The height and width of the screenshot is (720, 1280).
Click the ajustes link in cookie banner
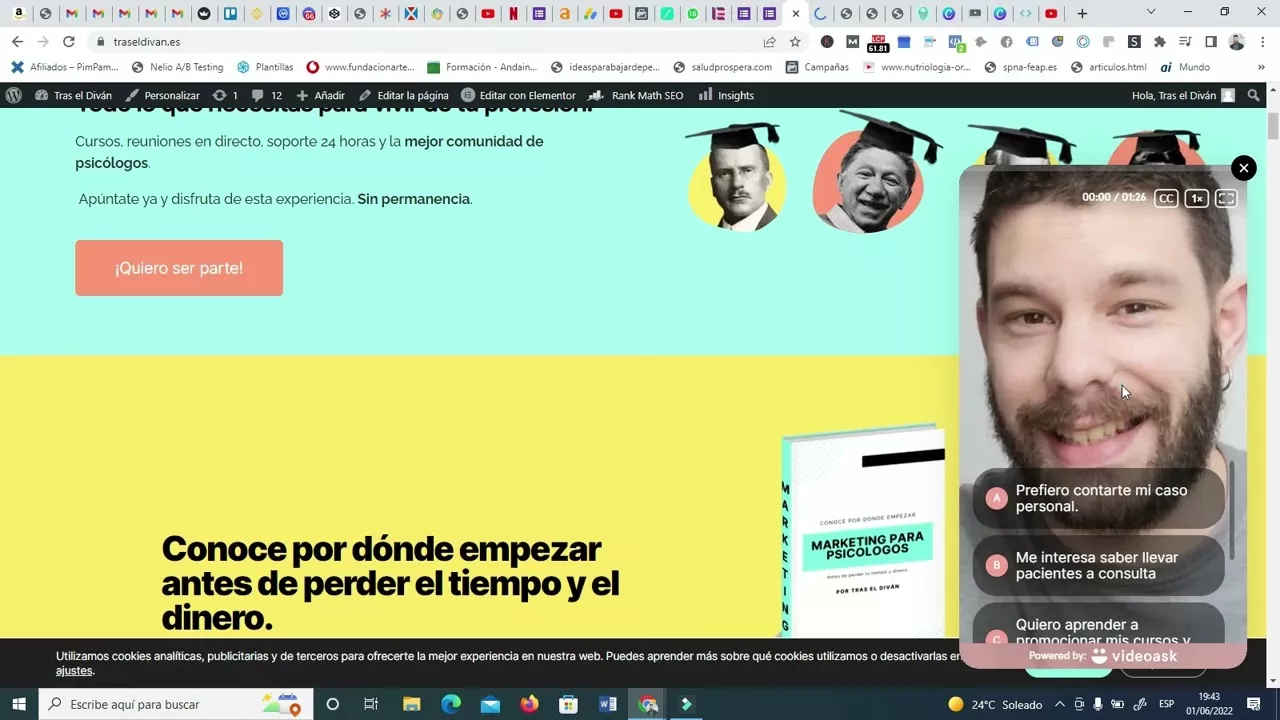coord(74,671)
